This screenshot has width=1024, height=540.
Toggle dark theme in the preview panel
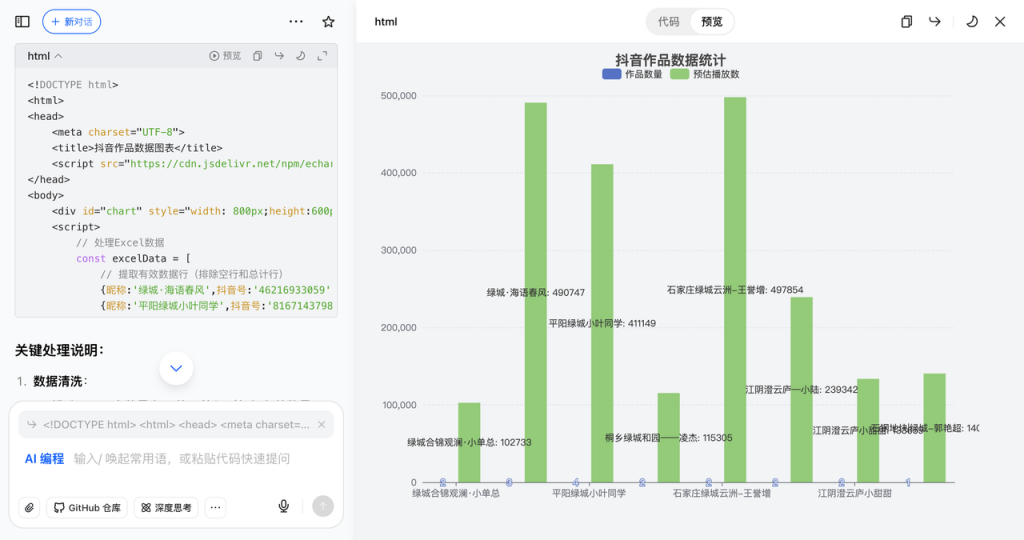972,22
